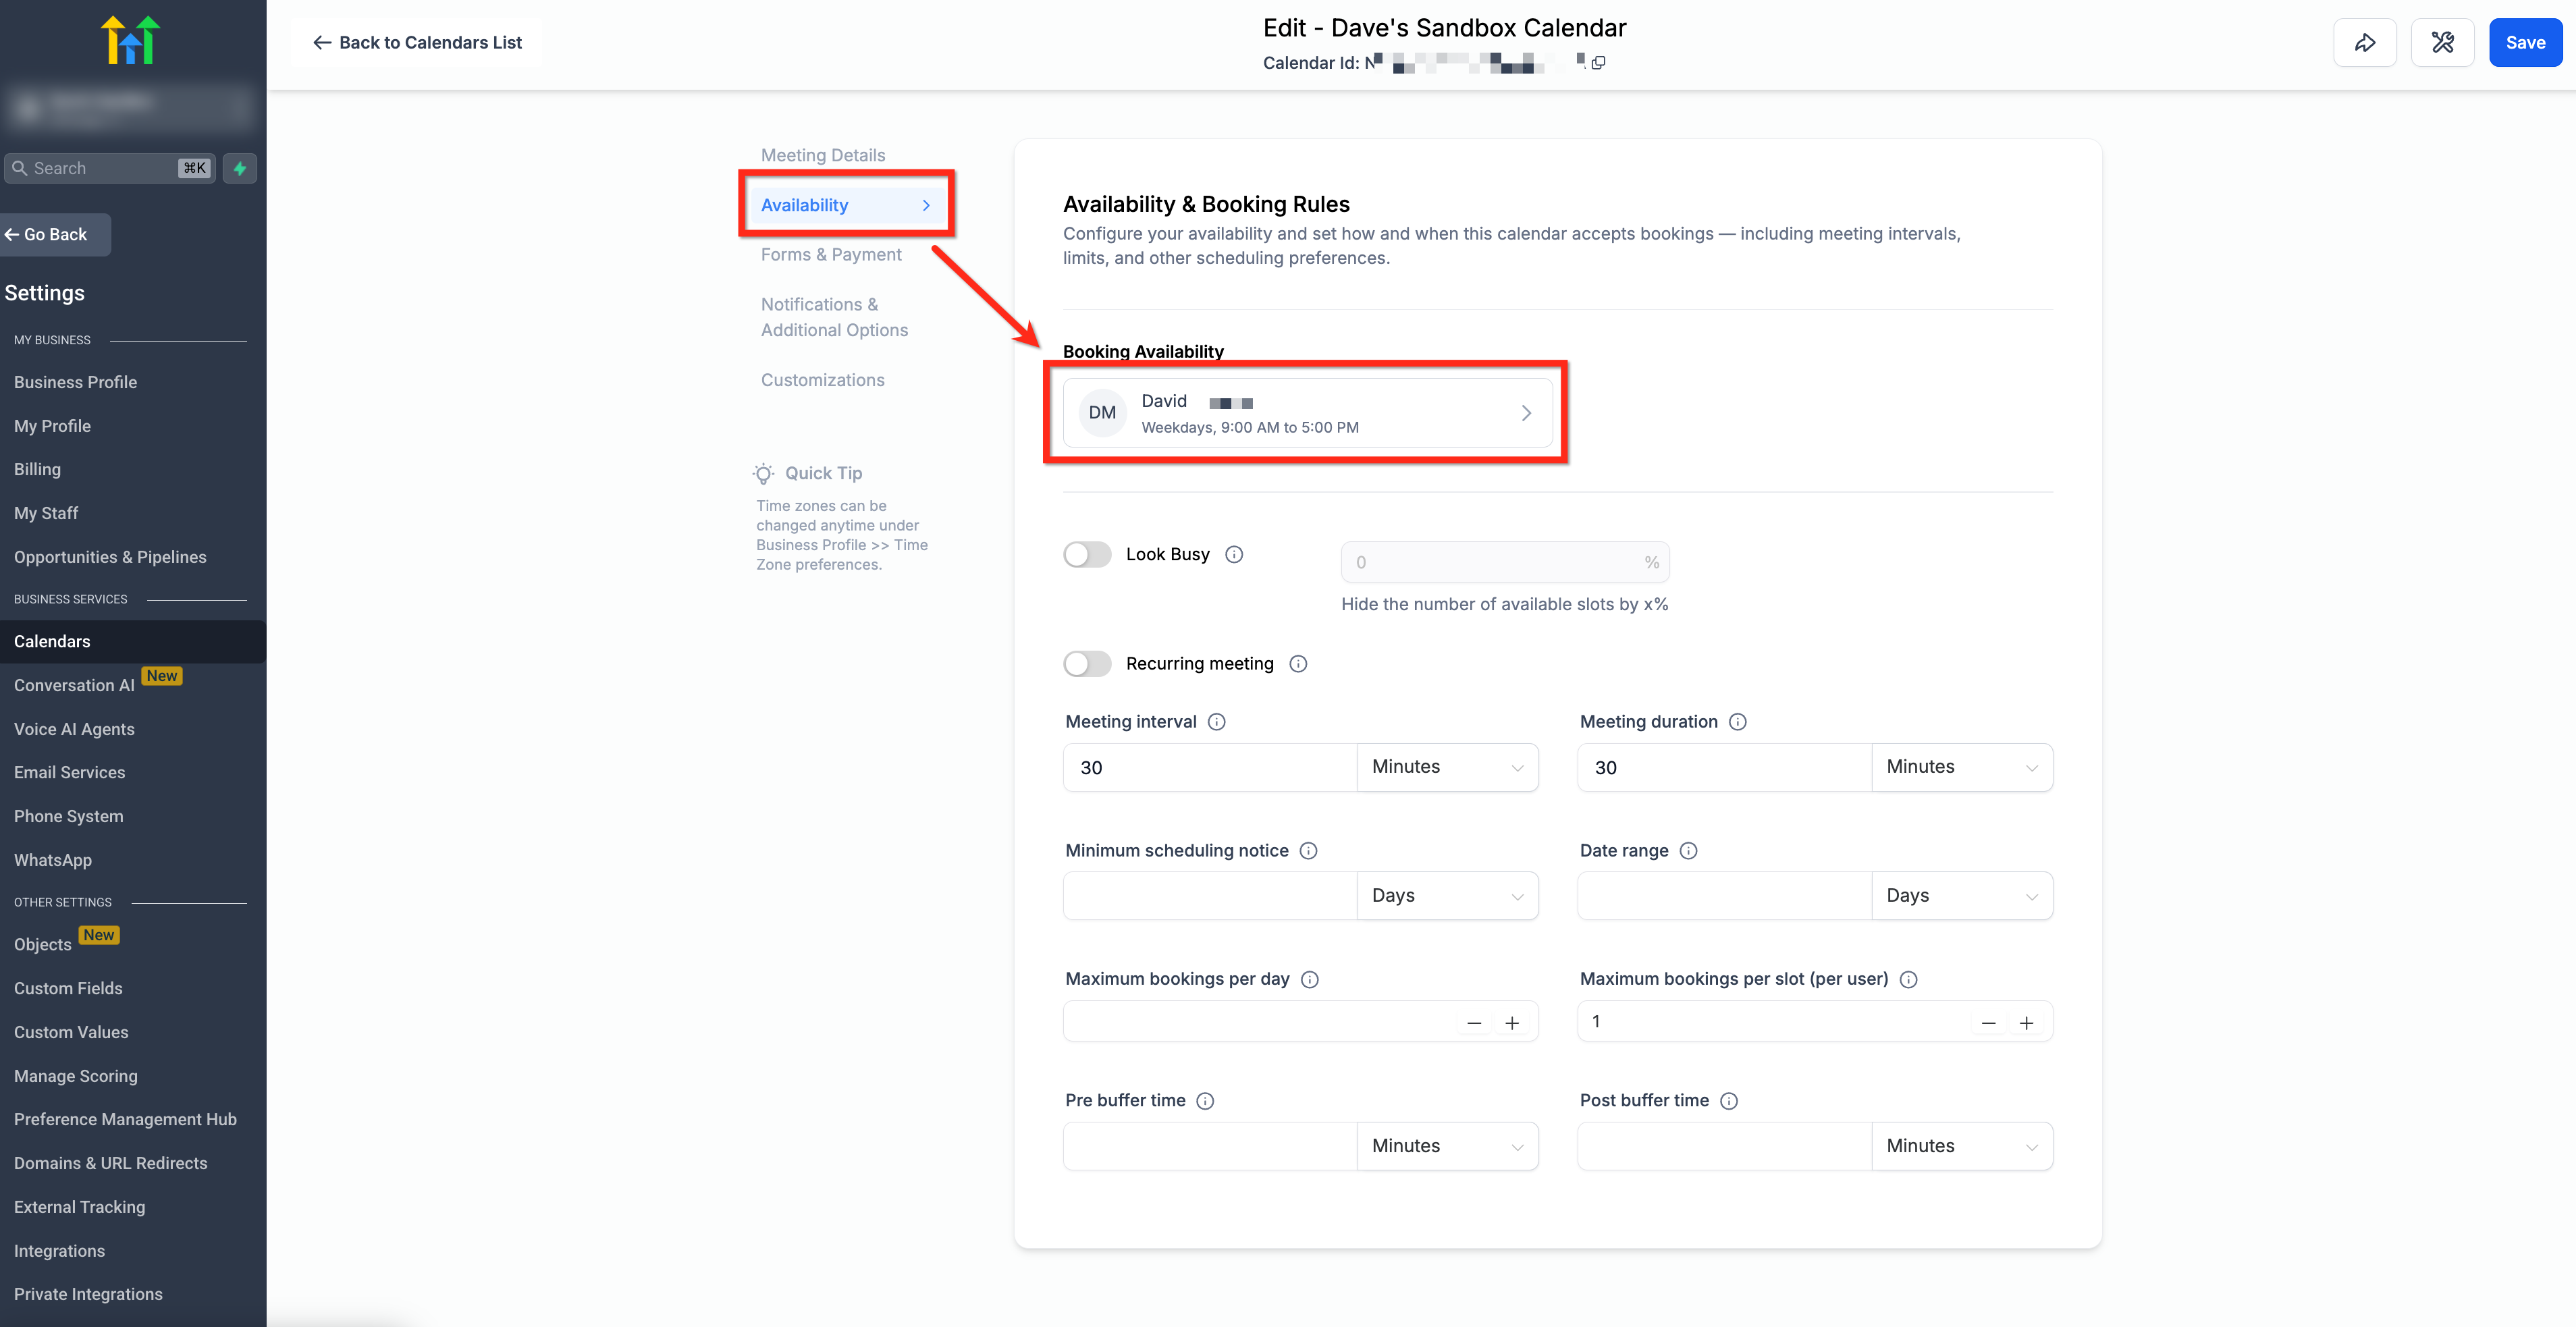Image resolution: width=2576 pixels, height=1327 pixels.
Task: Turn on the Recurring meeting toggle
Action: tap(1087, 664)
